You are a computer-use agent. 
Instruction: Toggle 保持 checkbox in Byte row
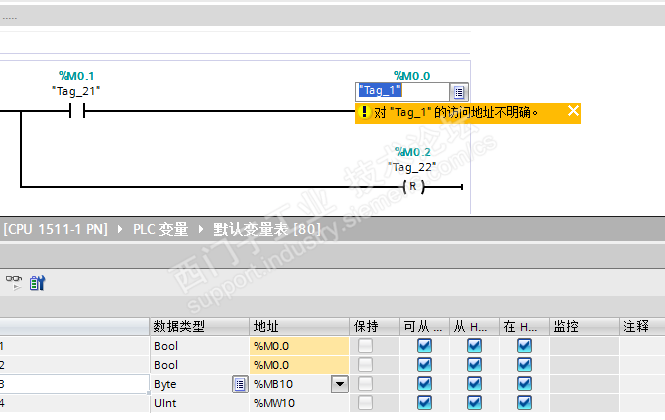(365, 384)
